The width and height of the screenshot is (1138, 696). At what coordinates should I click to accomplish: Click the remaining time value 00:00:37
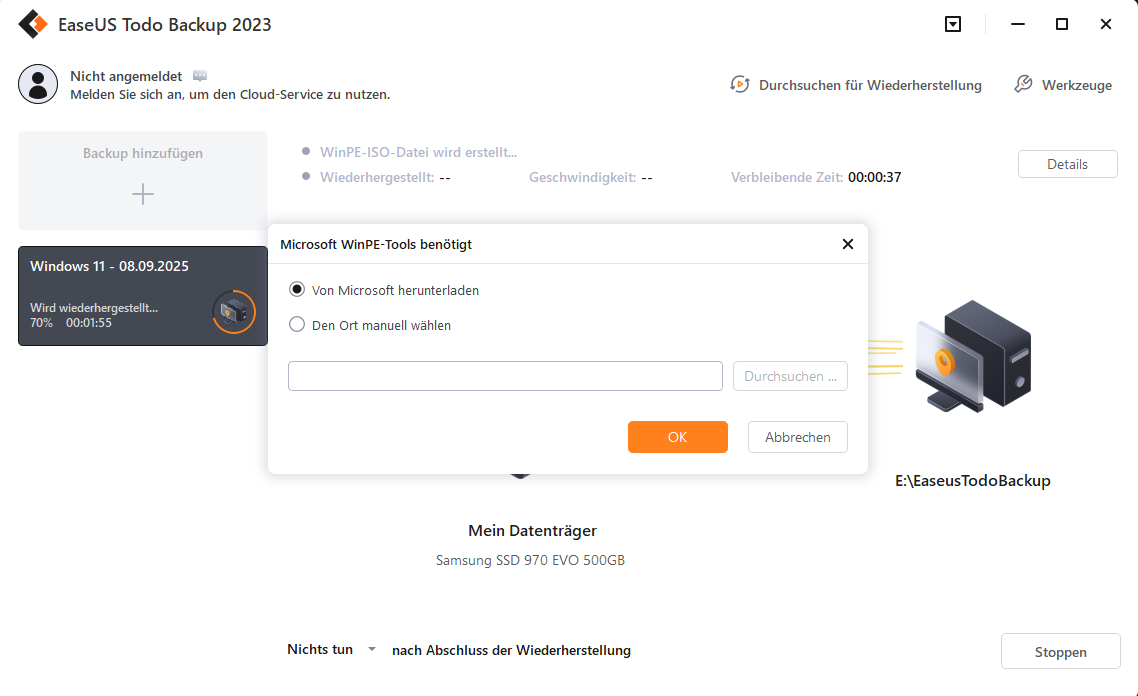pyautogui.click(x=875, y=177)
